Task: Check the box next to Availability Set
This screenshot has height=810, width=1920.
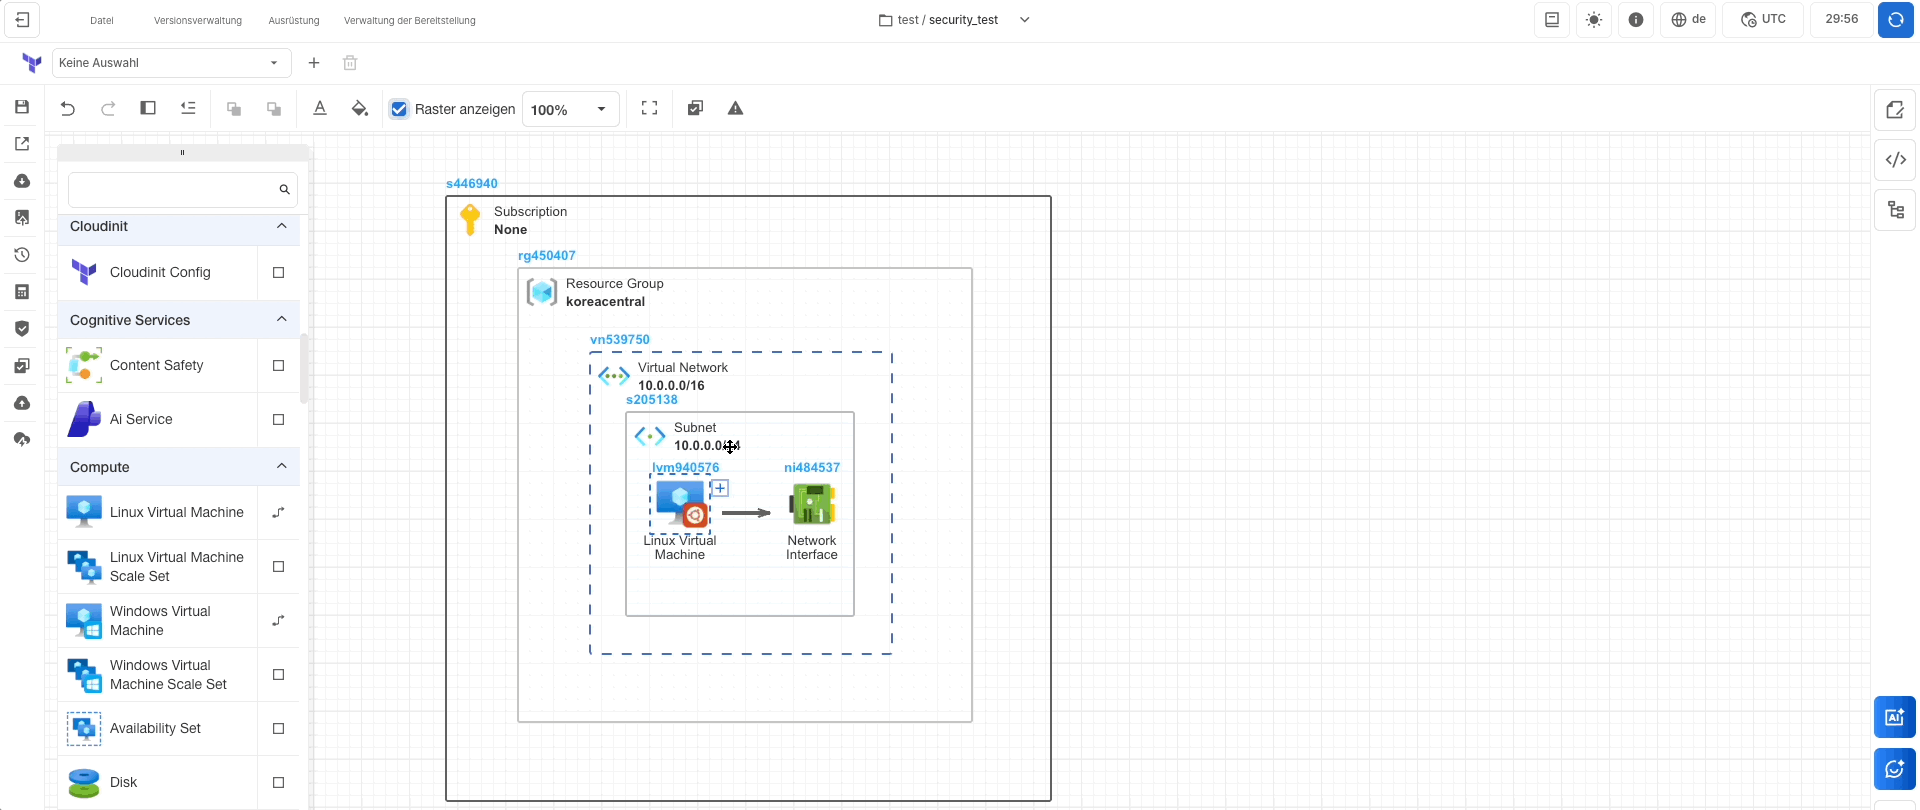Action: (x=279, y=729)
